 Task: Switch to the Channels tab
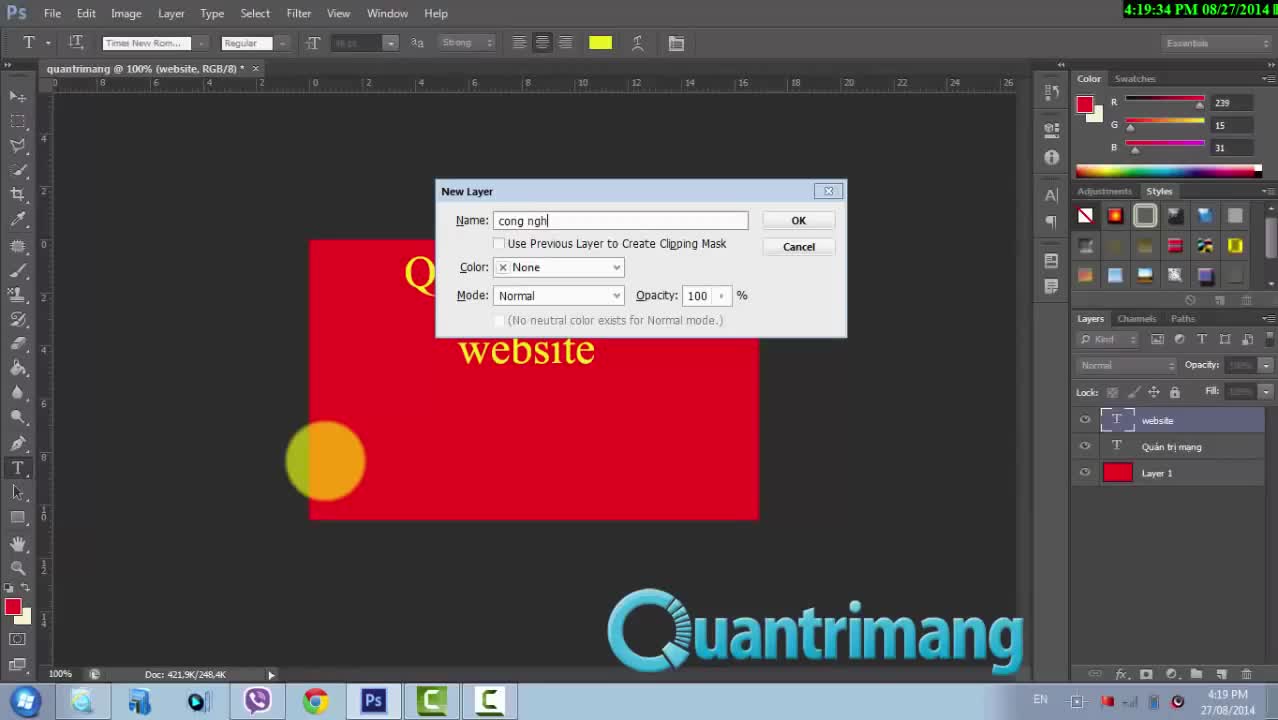[1136, 318]
